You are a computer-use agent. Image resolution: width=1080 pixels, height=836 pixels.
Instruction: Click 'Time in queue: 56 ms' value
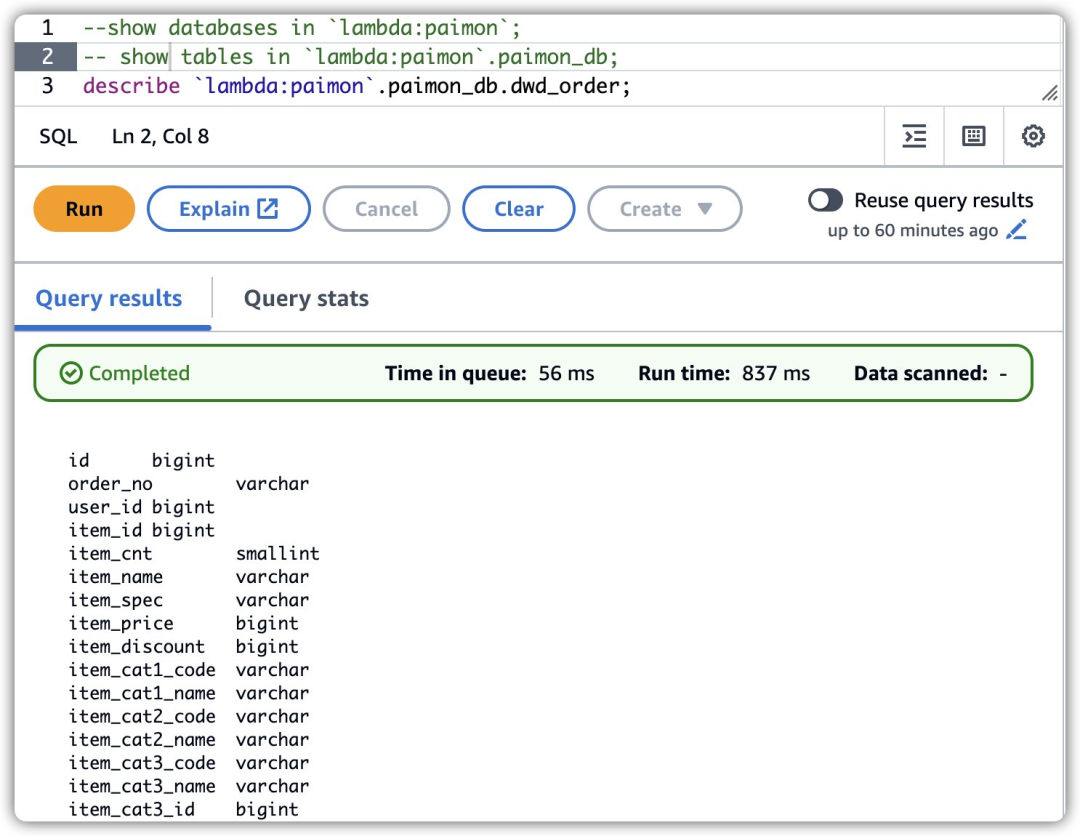pos(489,373)
